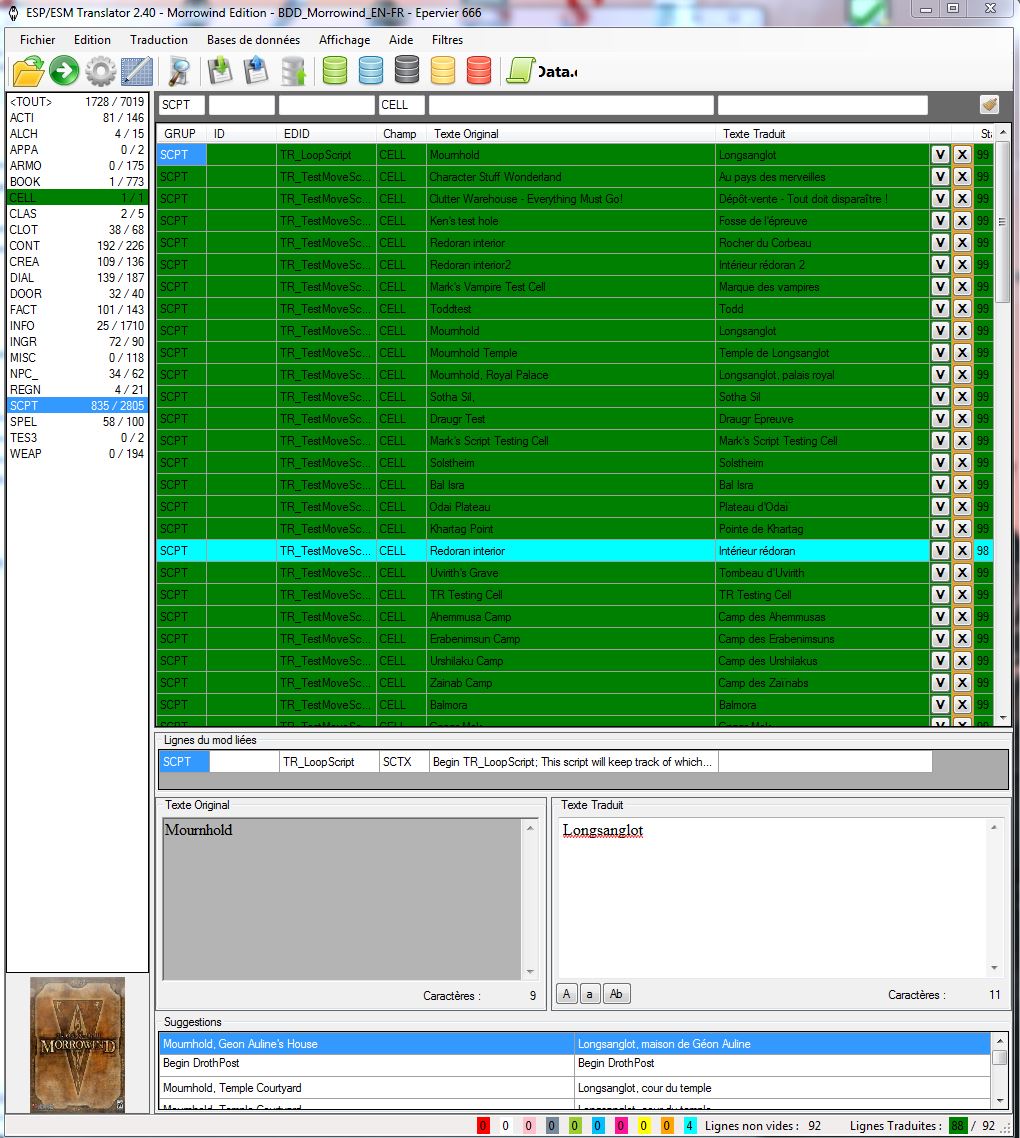Open the Edition menu

(x=92, y=40)
